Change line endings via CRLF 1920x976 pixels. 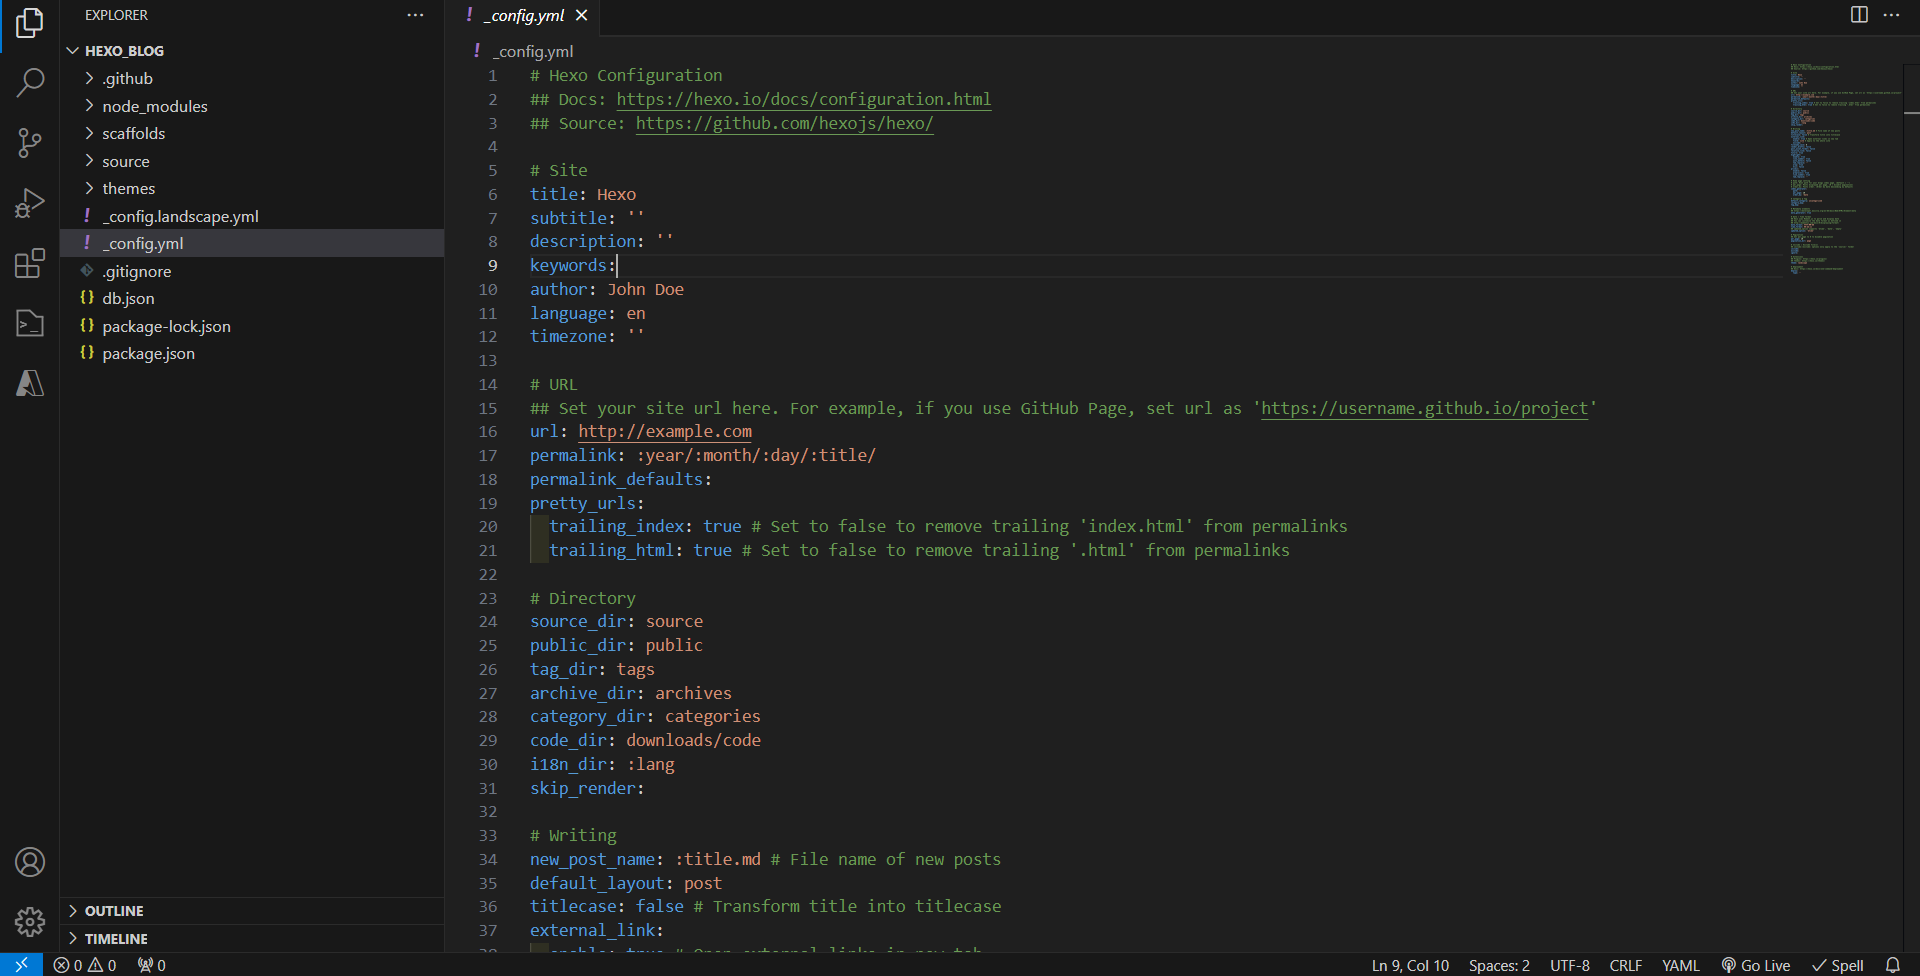[x=1625, y=965]
